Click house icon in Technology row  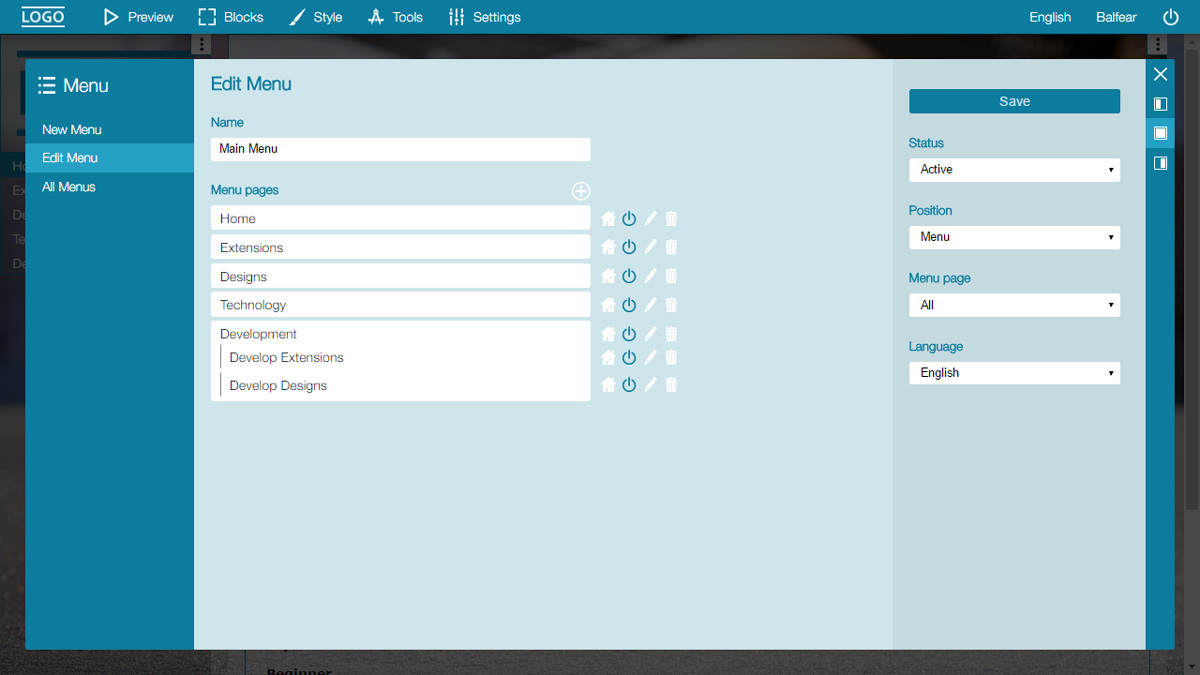[608, 305]
